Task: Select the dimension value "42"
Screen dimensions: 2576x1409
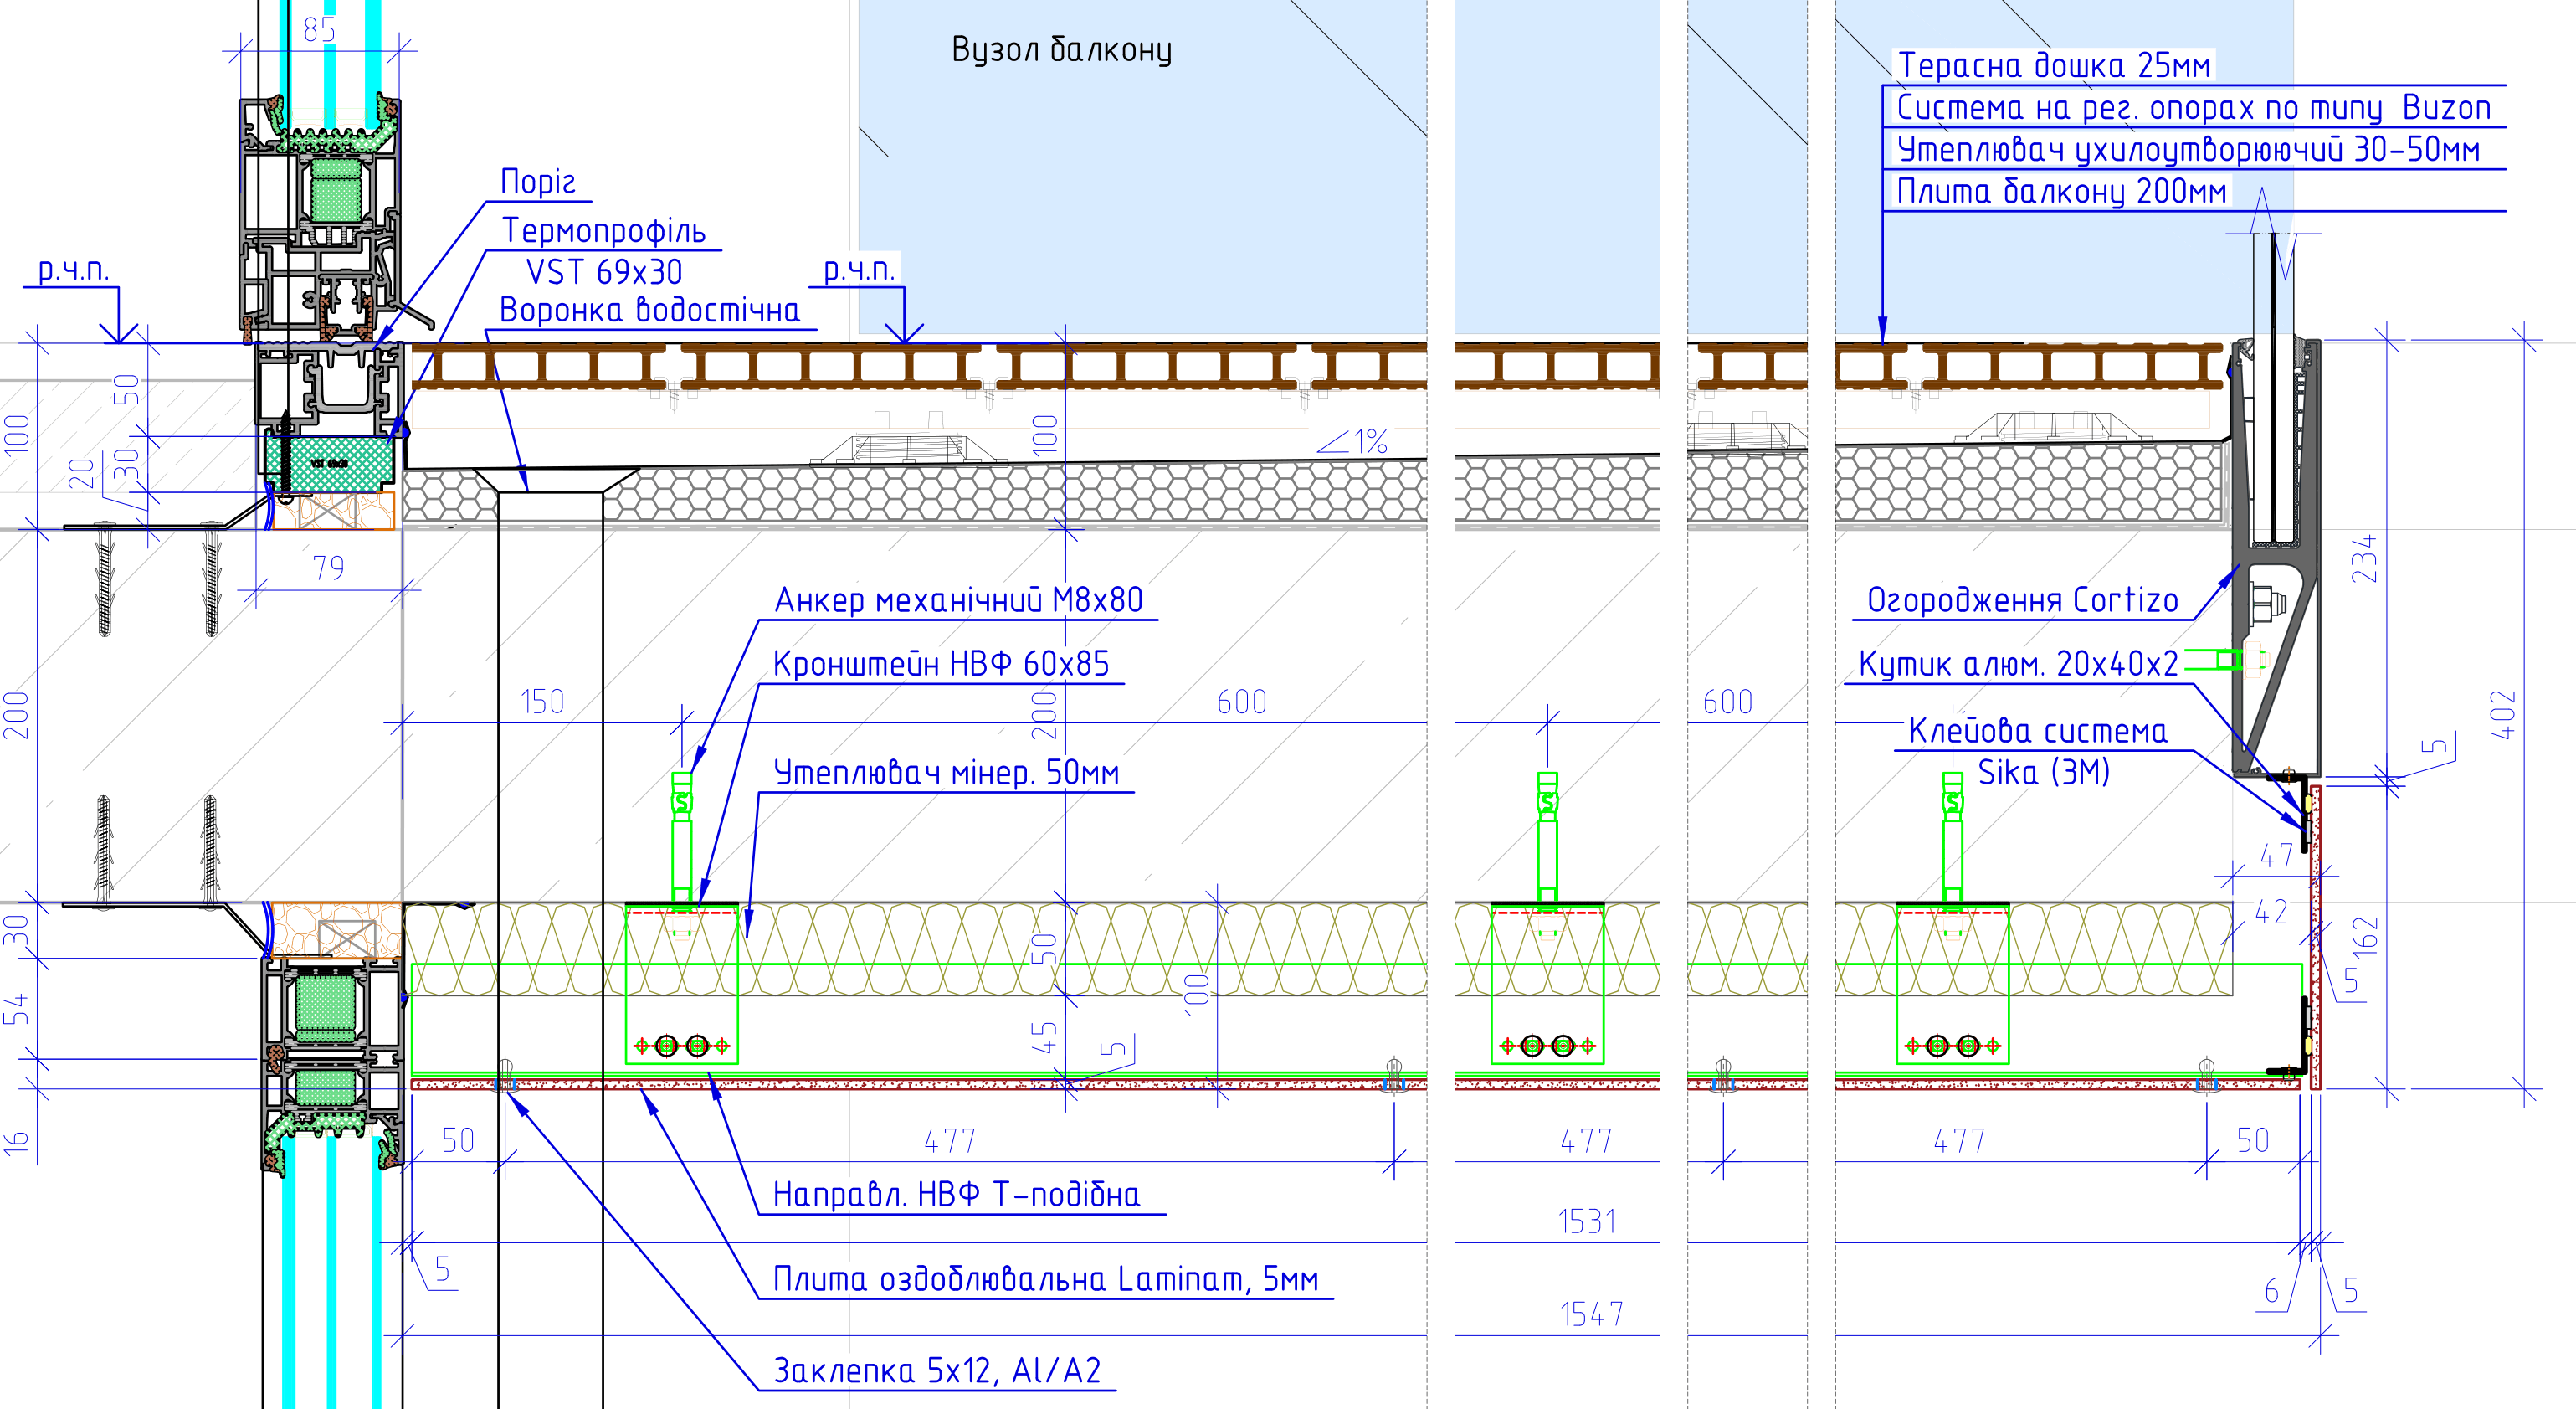Action: [x=2271, y=912]
